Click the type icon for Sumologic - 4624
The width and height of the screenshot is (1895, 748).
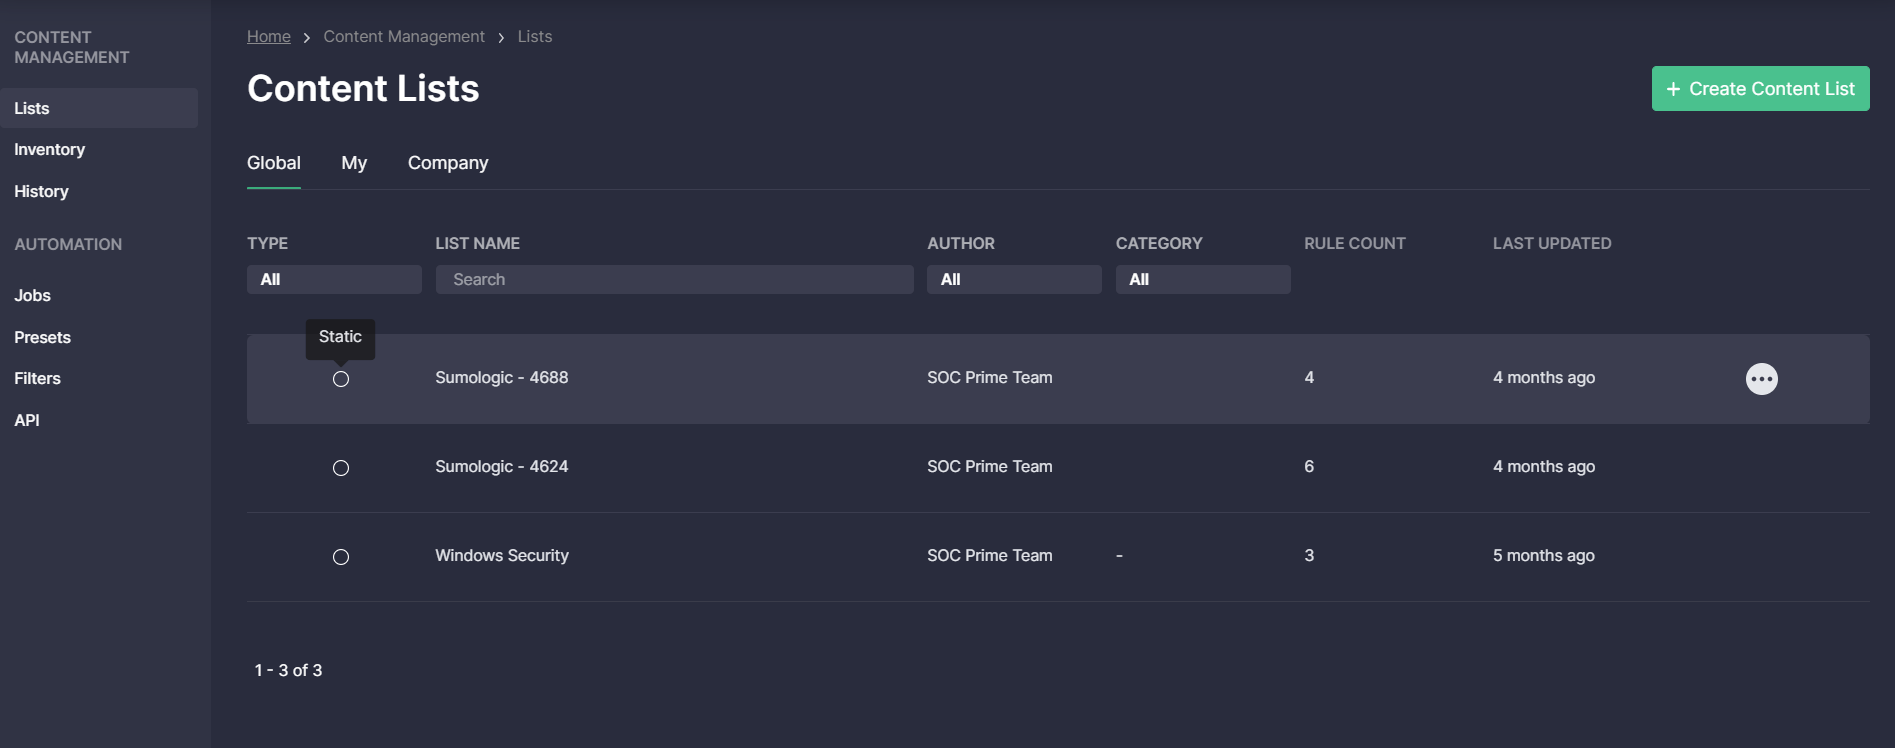tap(341, 468)
